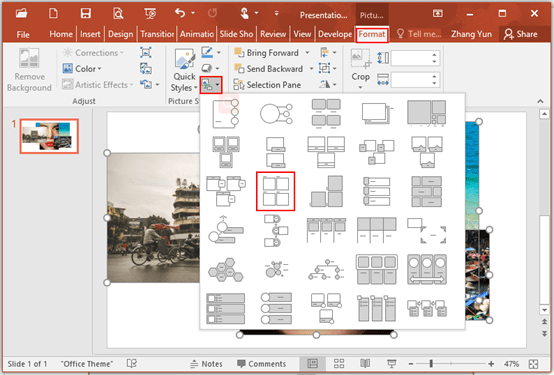Toggle the Comments pane

click(262, 364)
